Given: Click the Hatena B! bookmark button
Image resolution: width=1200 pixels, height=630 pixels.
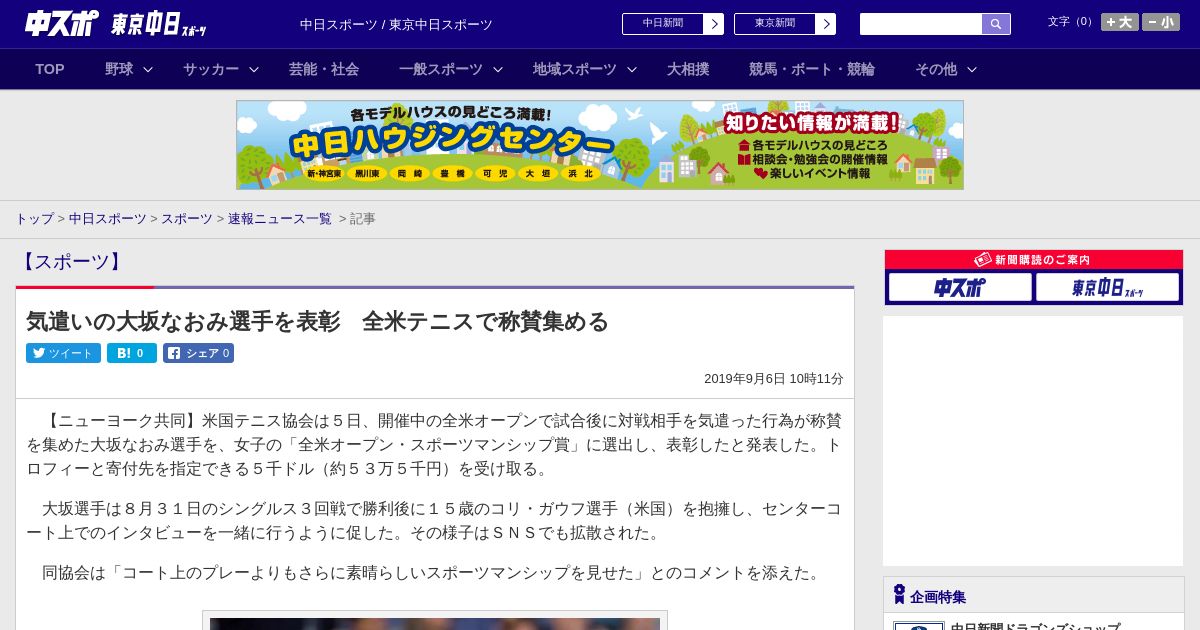Looking at the screenshot, I should click(x=132, y=353).
